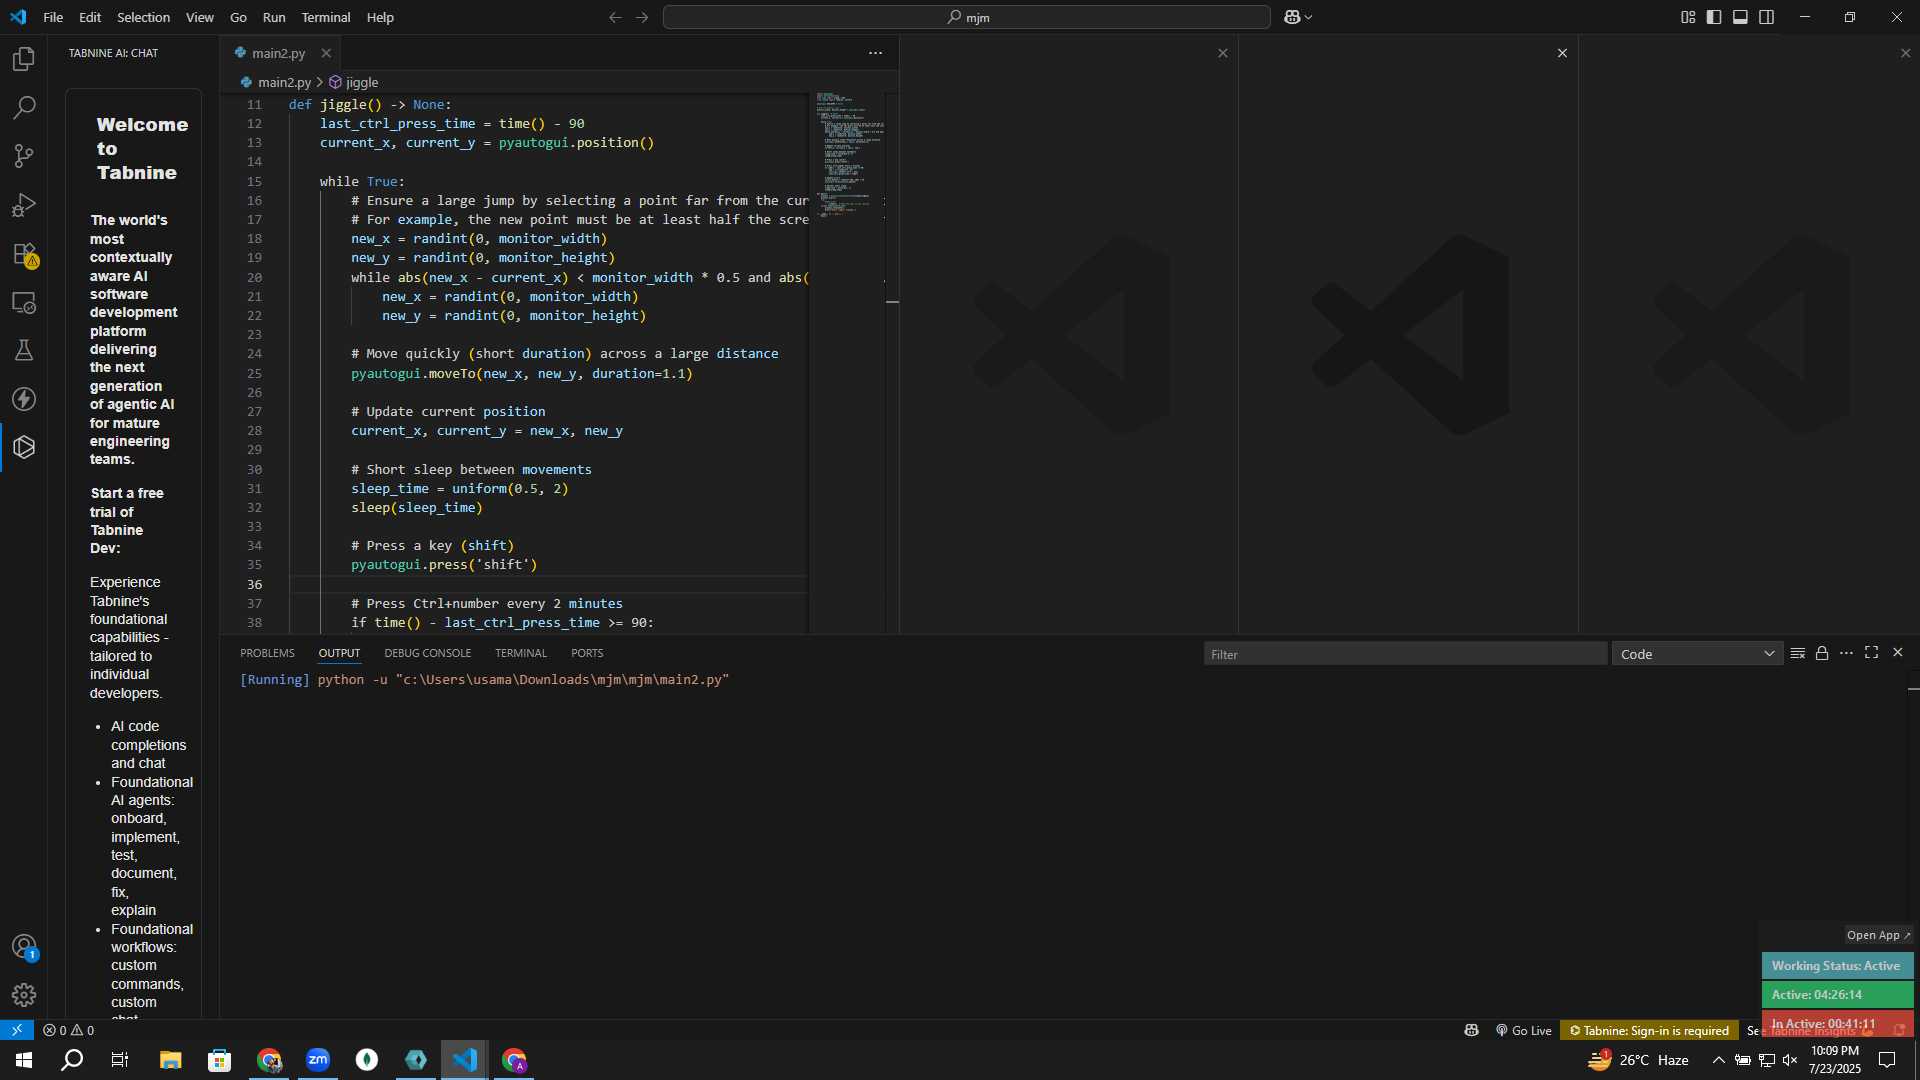Click the Tabnine sign-in required status item
The width and height of the screenshot is (1920, 1080).
(1648, 1030)
